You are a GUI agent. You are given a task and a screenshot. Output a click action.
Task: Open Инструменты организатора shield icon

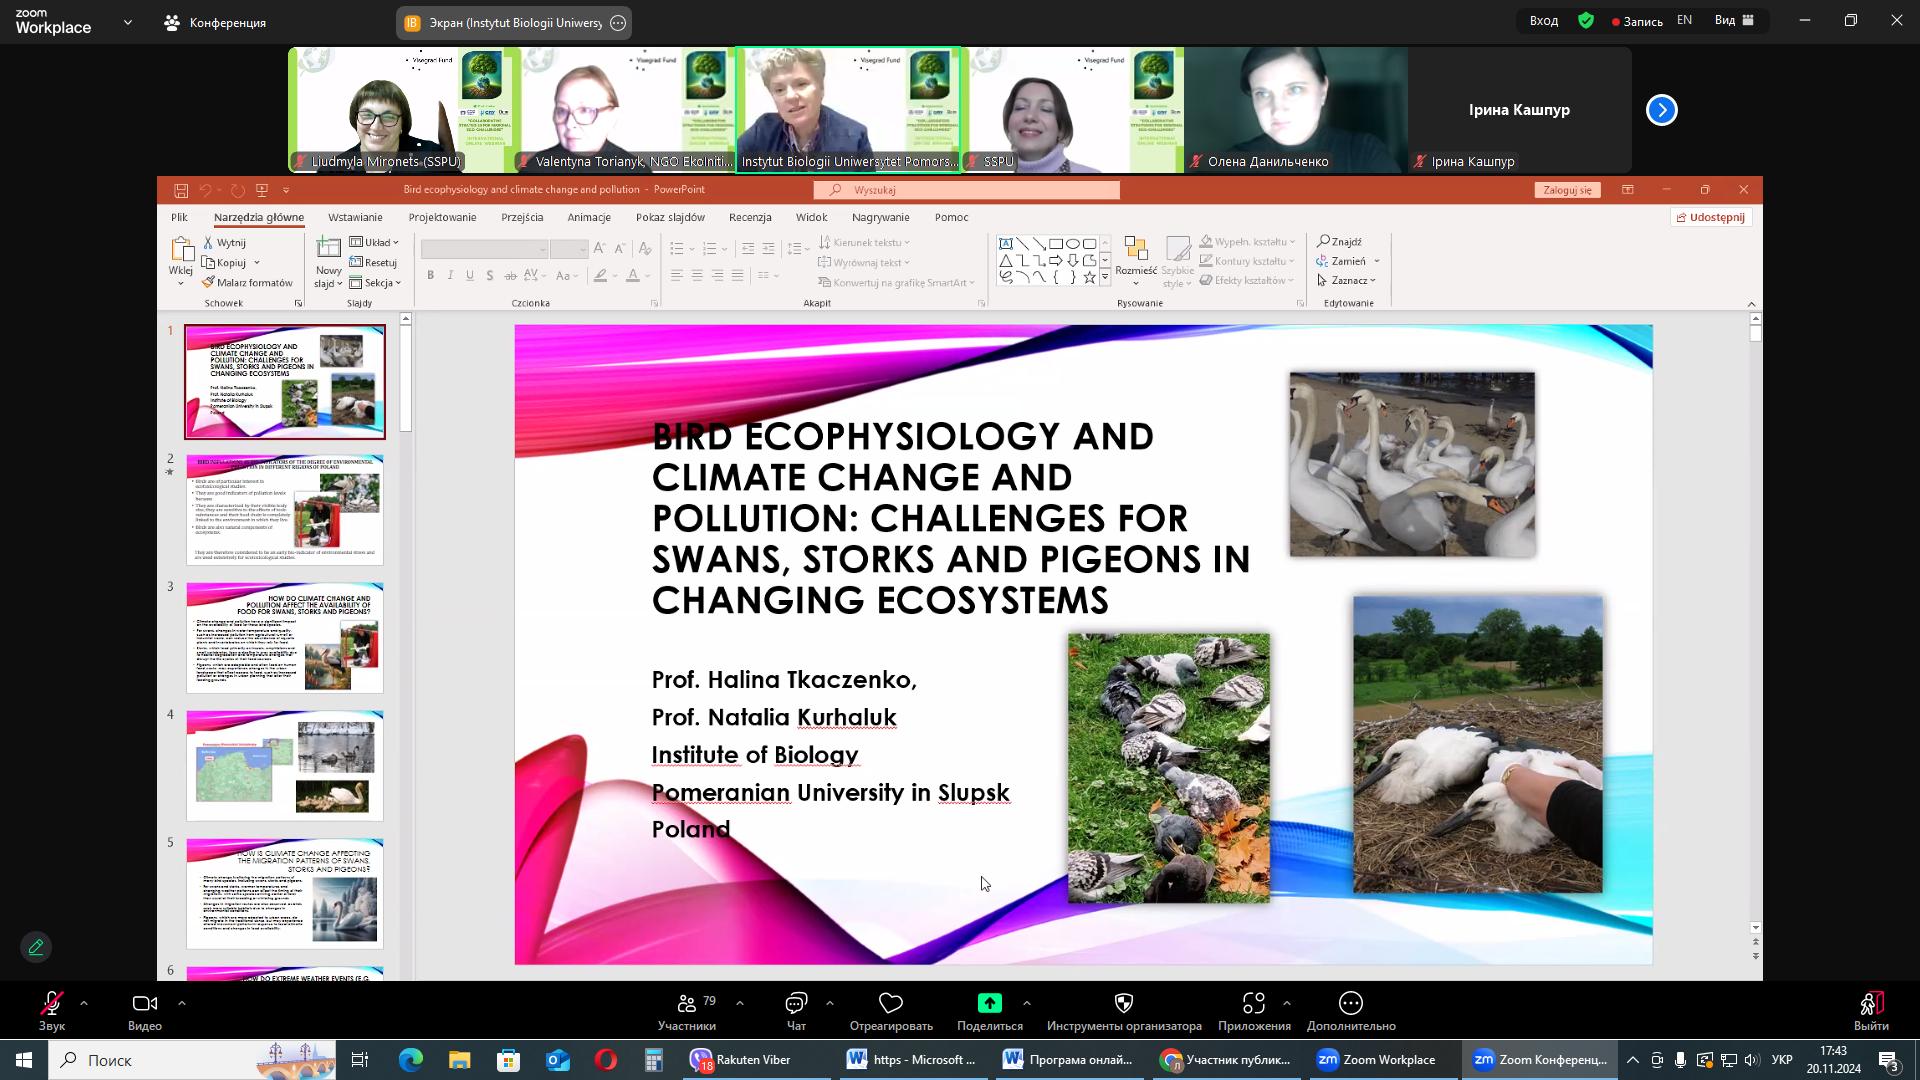click(x=1123, y=1004)
